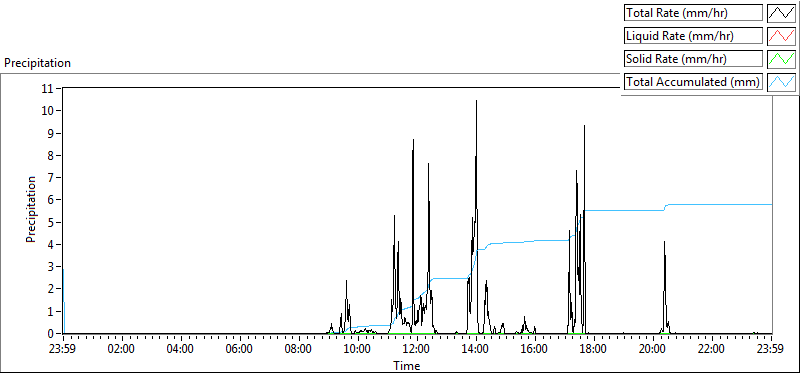
Task: Click the Time x-axis label
Action: click(407, 366)
